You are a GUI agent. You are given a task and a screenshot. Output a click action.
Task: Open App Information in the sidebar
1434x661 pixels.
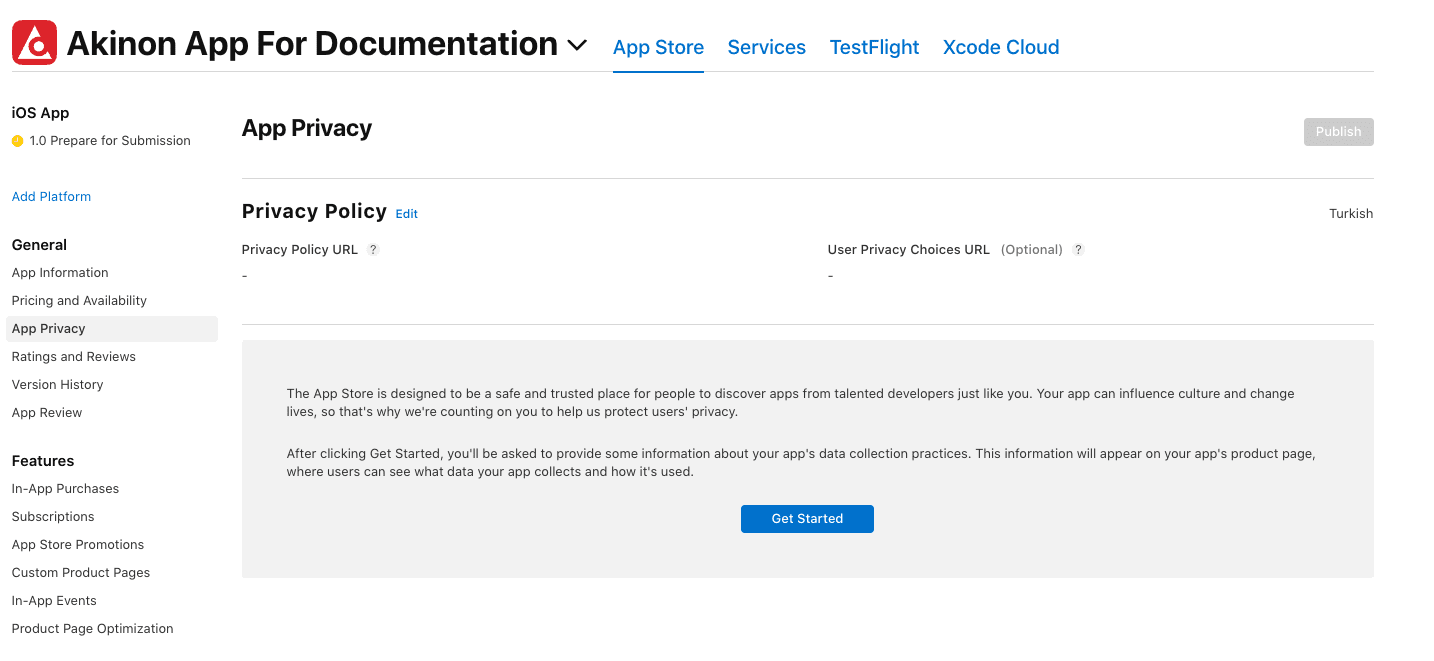(x=60, y=273)
